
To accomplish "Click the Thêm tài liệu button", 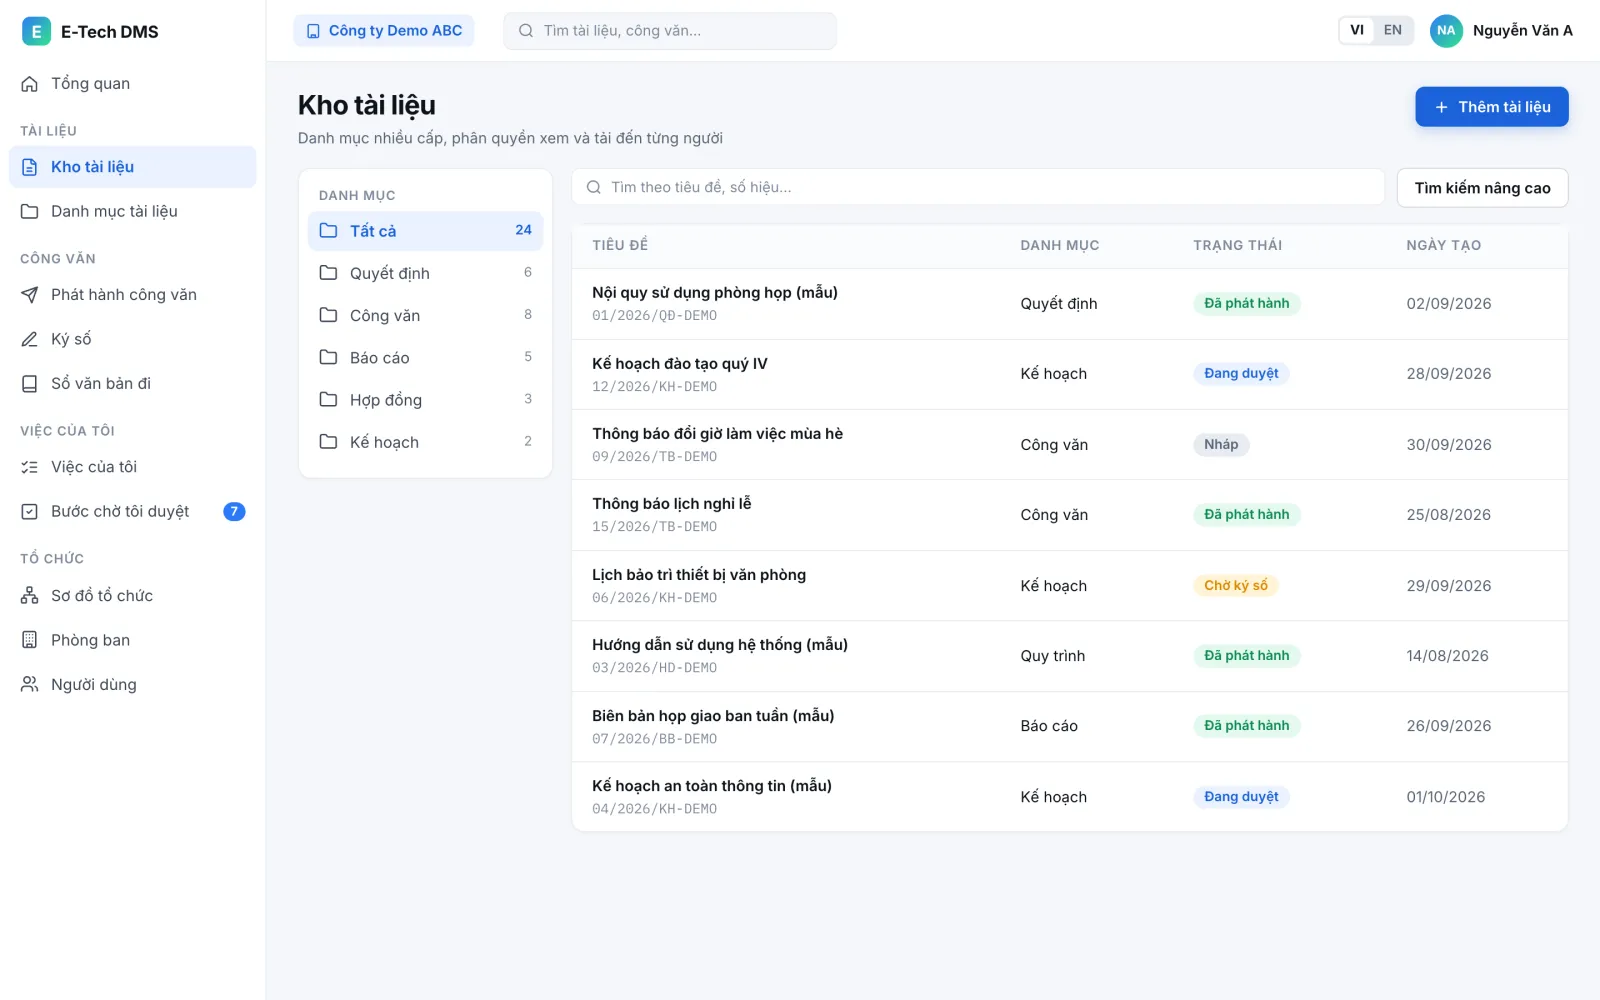I will point(1492,107).
